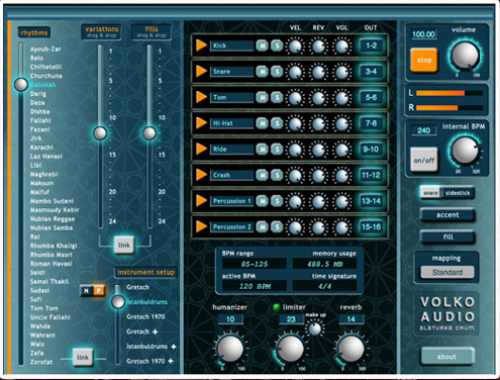Open the mapping Standard dropdown
500x380 pixels.
click(x=447, y=272)
